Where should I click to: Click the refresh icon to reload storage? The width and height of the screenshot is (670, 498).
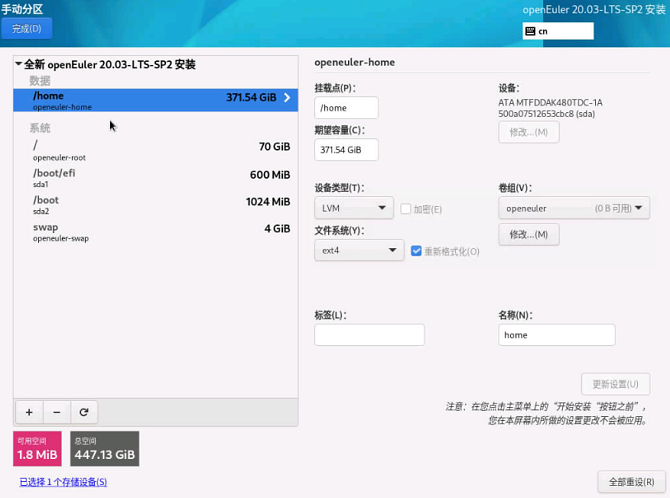(x=84, y=412)
